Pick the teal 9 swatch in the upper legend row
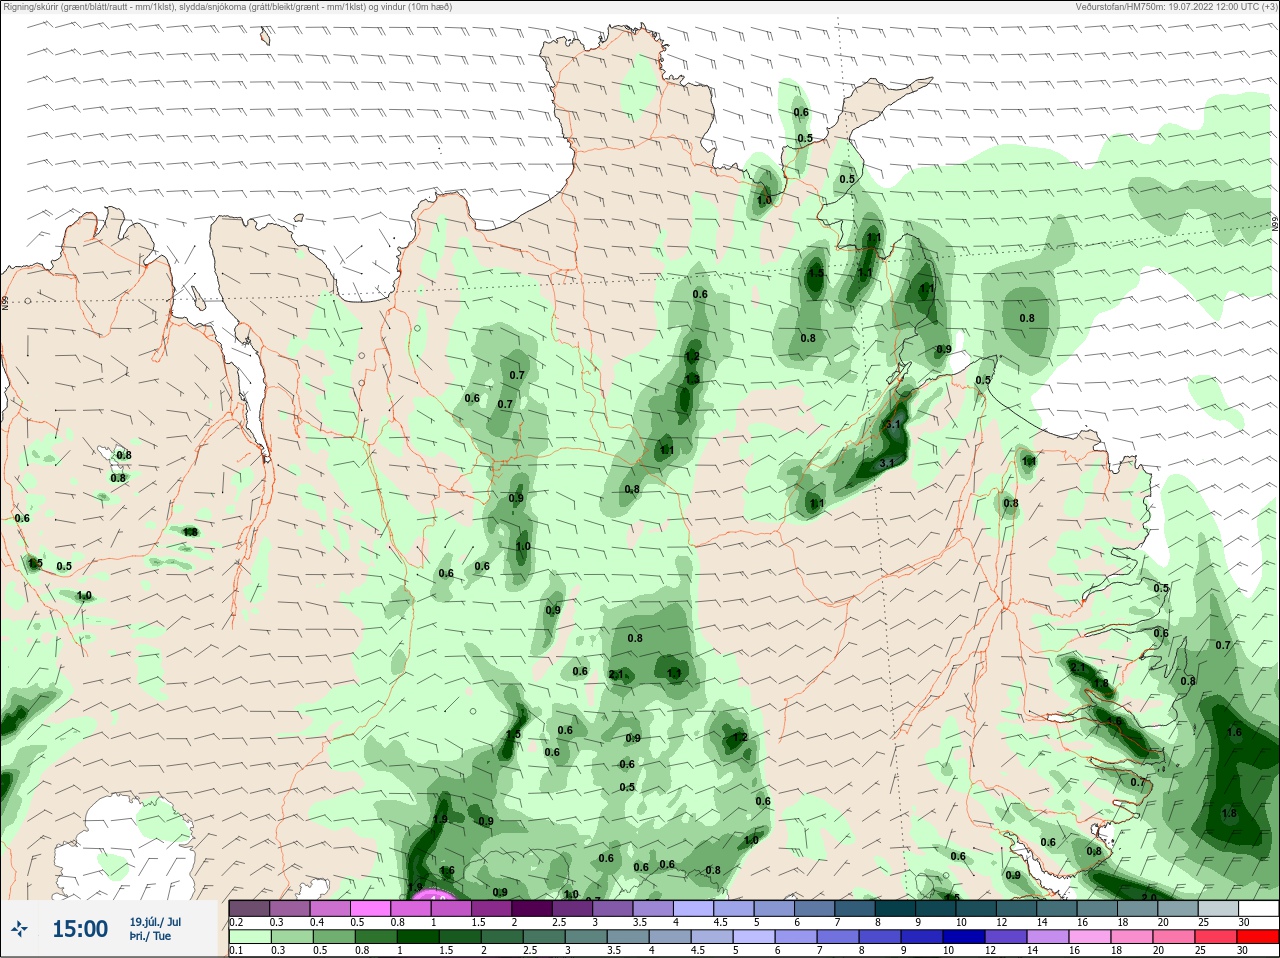The width and height of the screenshot is (1280, 958). click(x=936, y=909)
